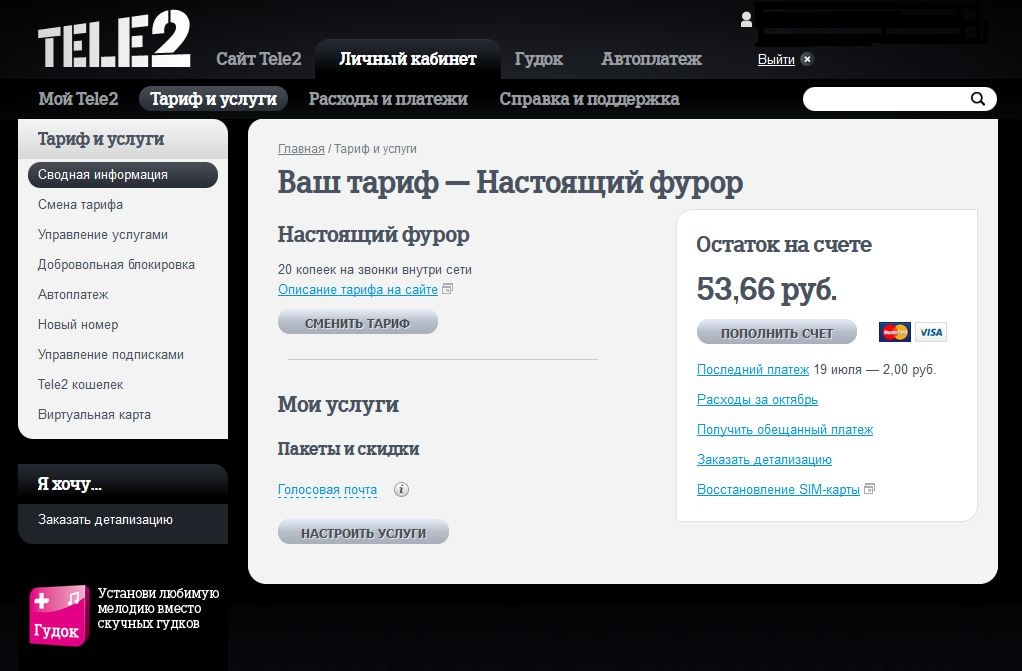1022x671 pixels.
Task: Open the Гудок top tab
Action: coord(538,59)
